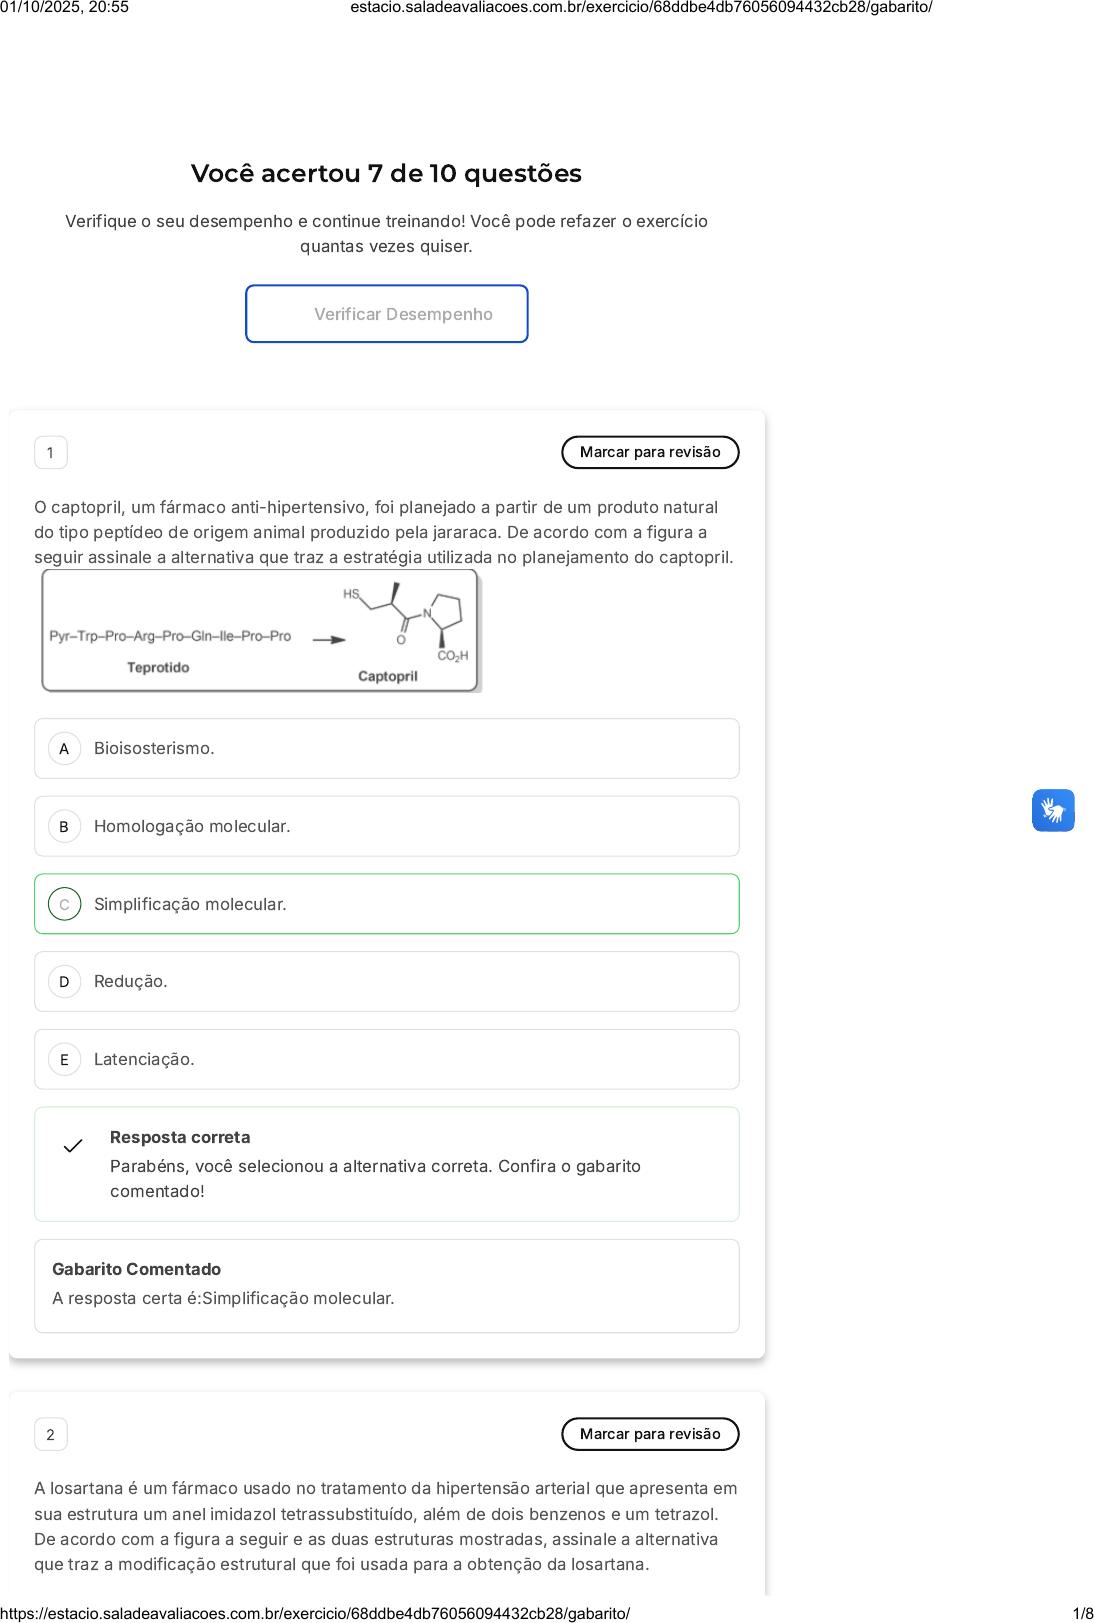The height and width of the screenshot is (1623, 1094).
Task: Select option A Bioisosterismo
Action: [386, 748]
